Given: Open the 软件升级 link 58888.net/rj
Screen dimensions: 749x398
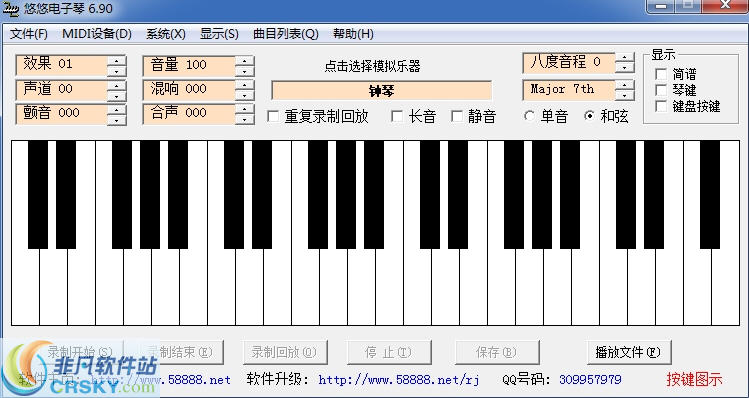Looking at the screenshot, I should tap(399, 380).
